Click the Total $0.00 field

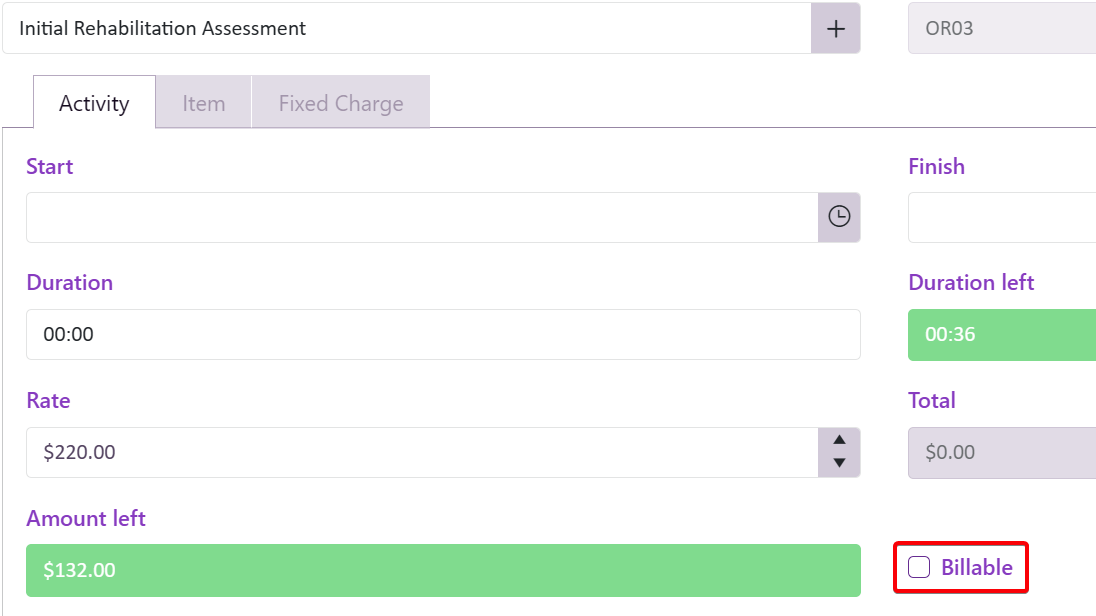click(x=1000, y=452)
